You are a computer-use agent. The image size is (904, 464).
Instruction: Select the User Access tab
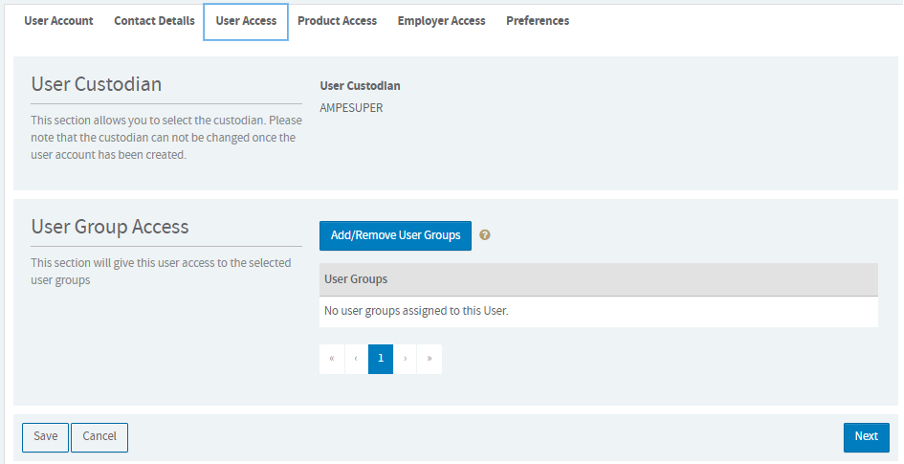(246, 21)
